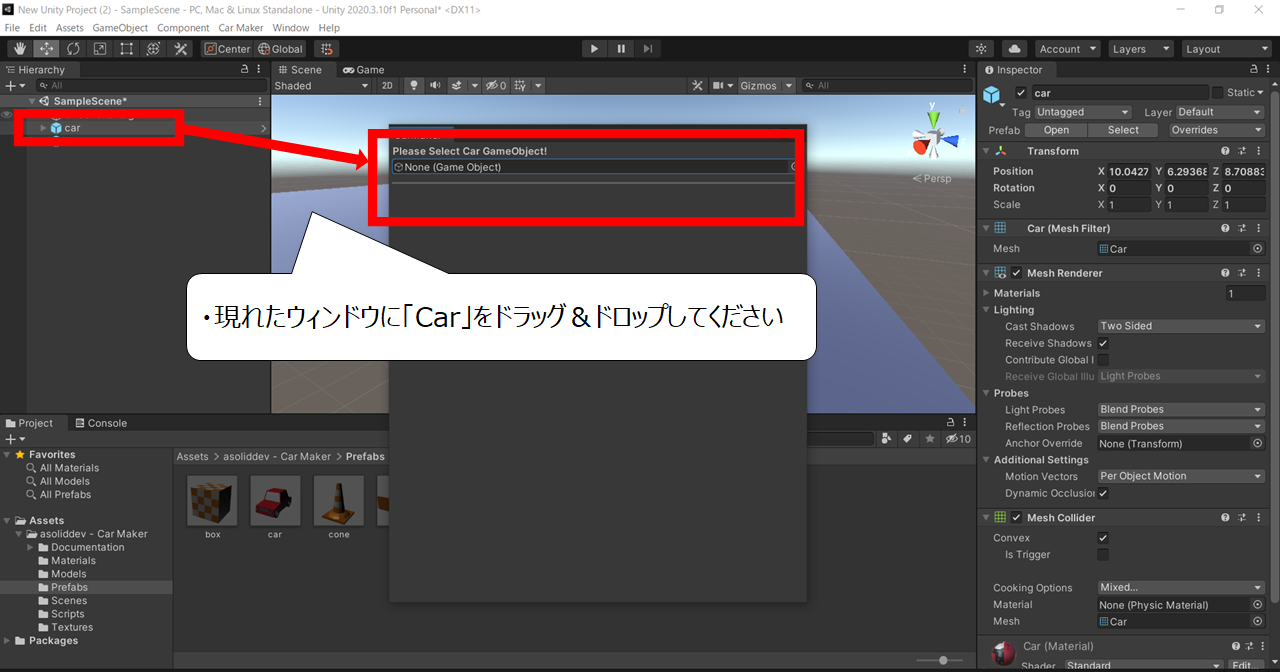Uncheck Convex on Mesh Collider
The image size is (1280, 672).
coord(1103,538)
